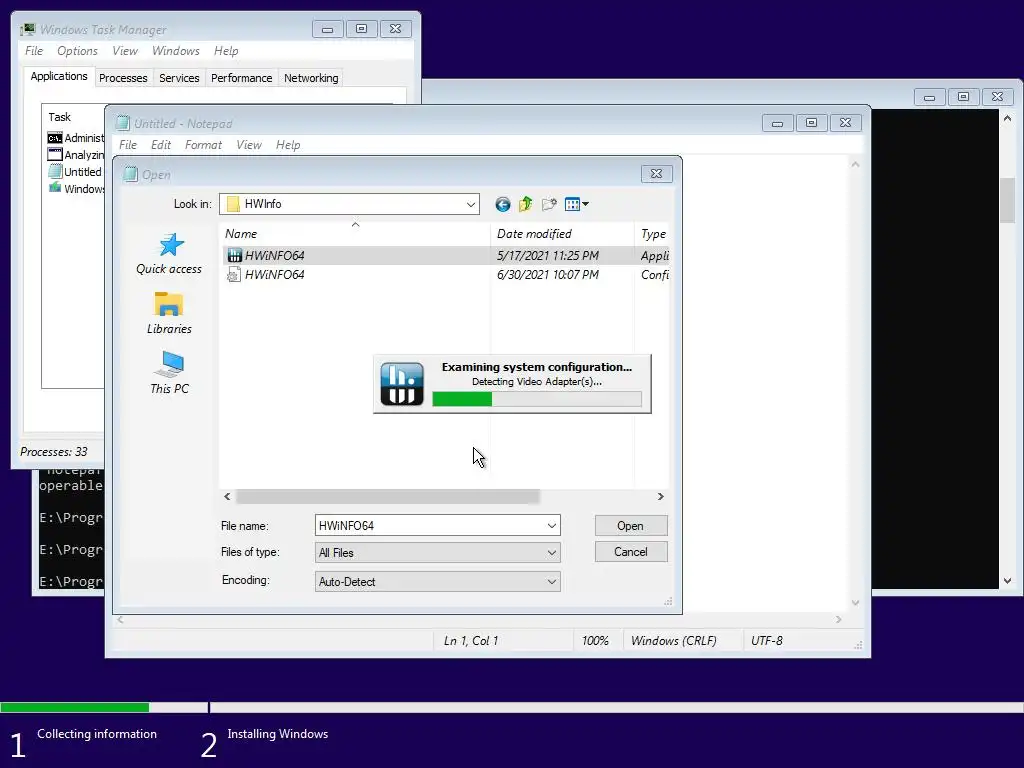Click 'UTF-8' in Notepad status bar
The width and height of the screenshot is (1024, 768).
767,641
